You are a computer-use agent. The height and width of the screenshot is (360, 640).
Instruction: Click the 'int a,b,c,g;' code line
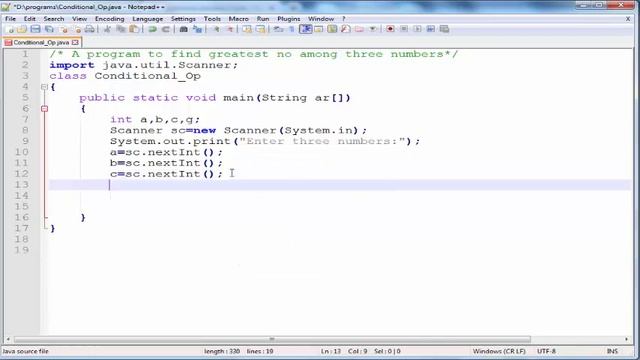155,120
